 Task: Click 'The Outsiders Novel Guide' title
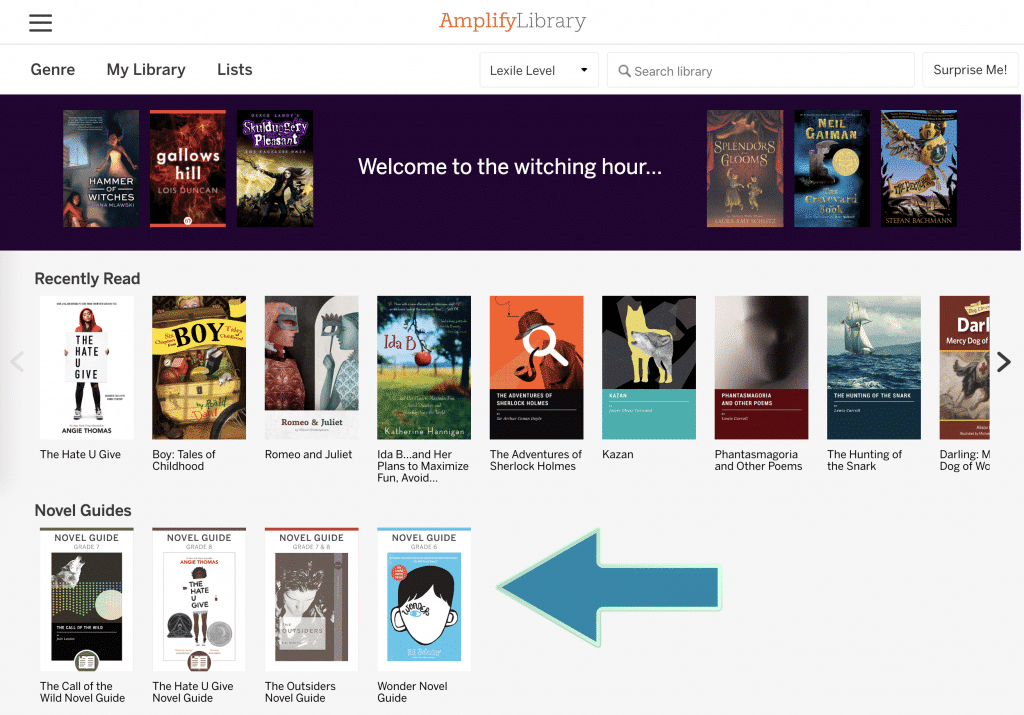click(x=300, y=692)
